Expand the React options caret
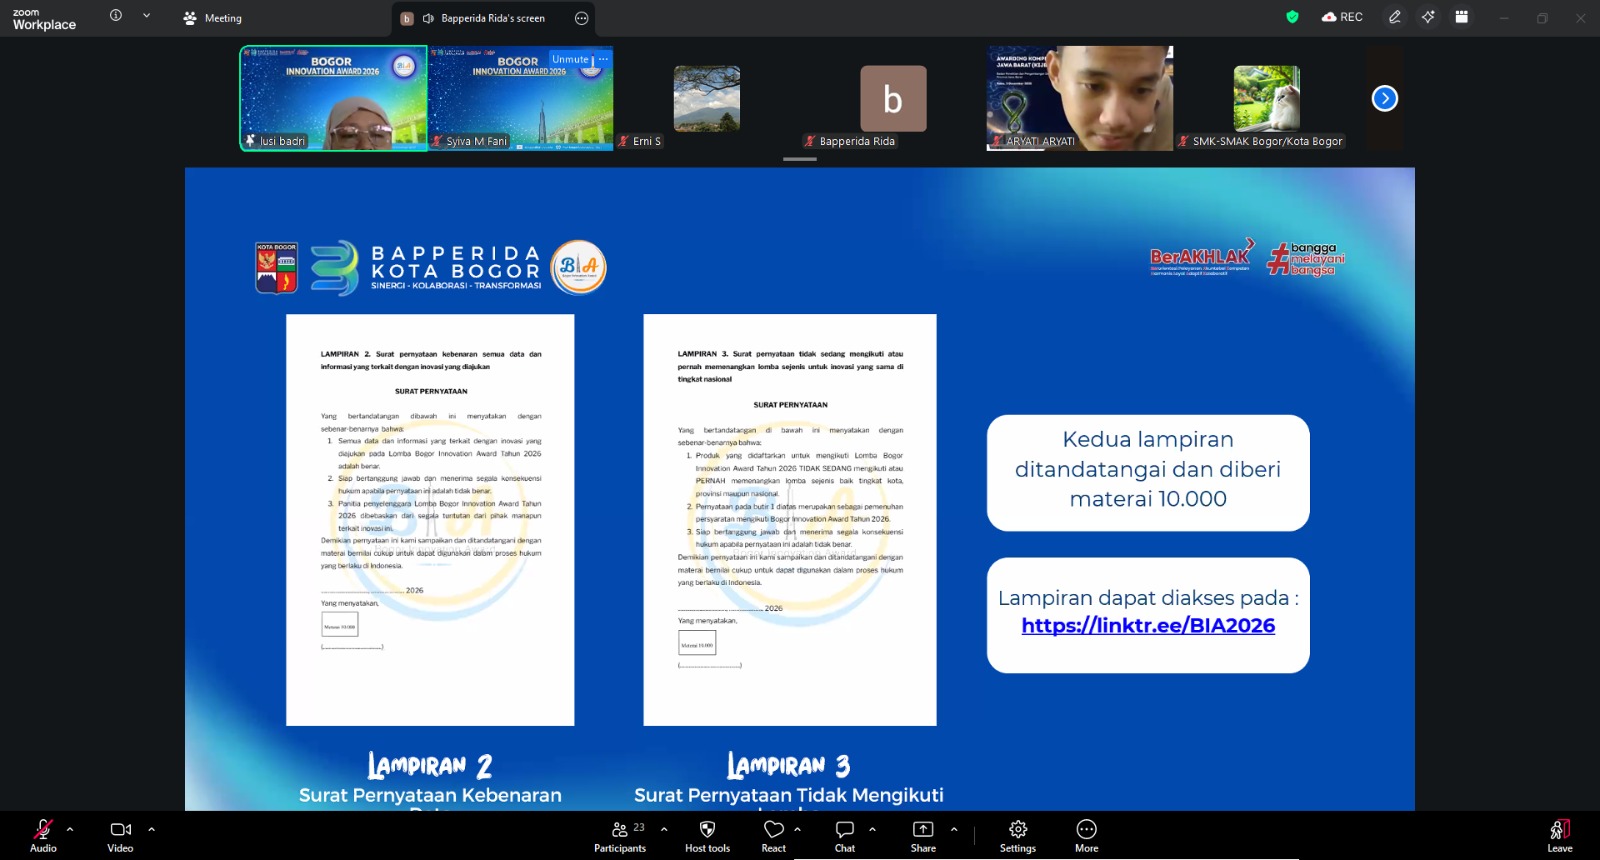Screen dimensions: 1600x860 [797, 829]
